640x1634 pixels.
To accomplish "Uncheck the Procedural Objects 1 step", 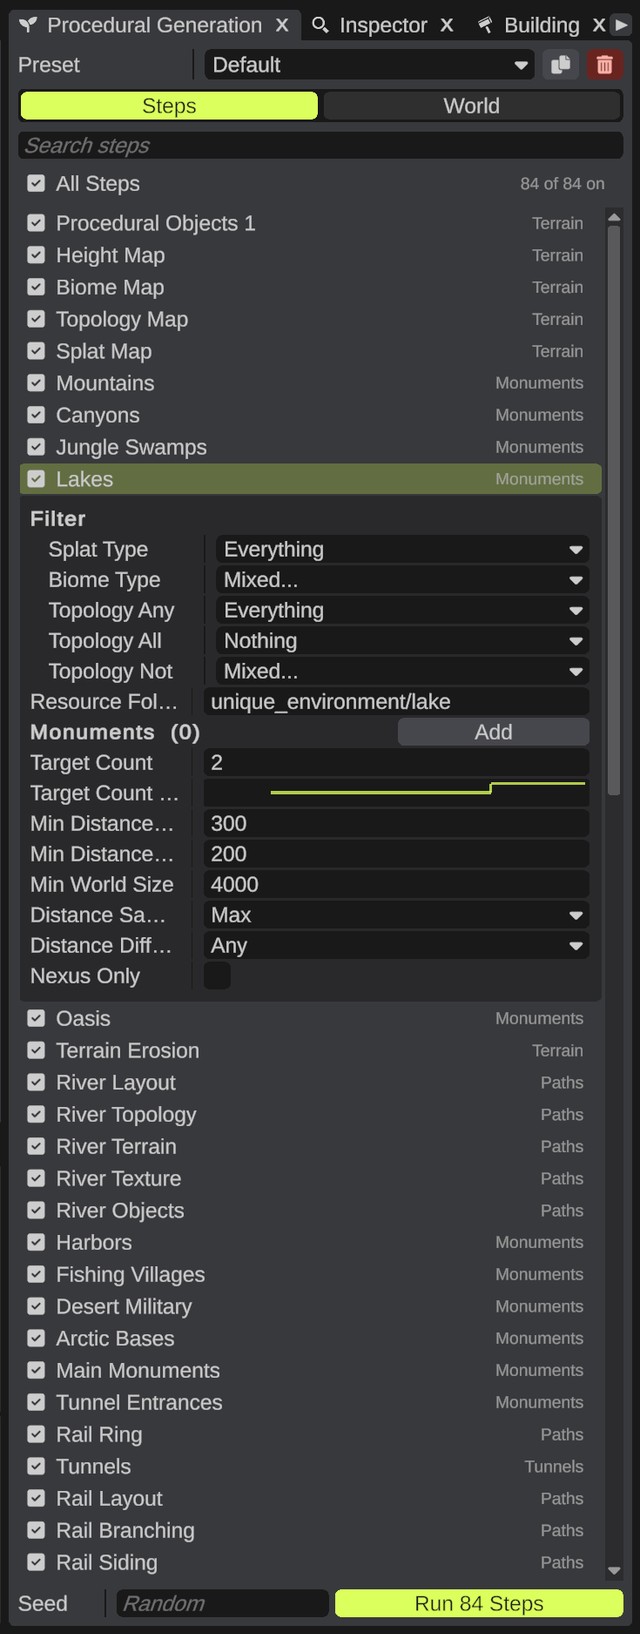I will pos(36,223).
